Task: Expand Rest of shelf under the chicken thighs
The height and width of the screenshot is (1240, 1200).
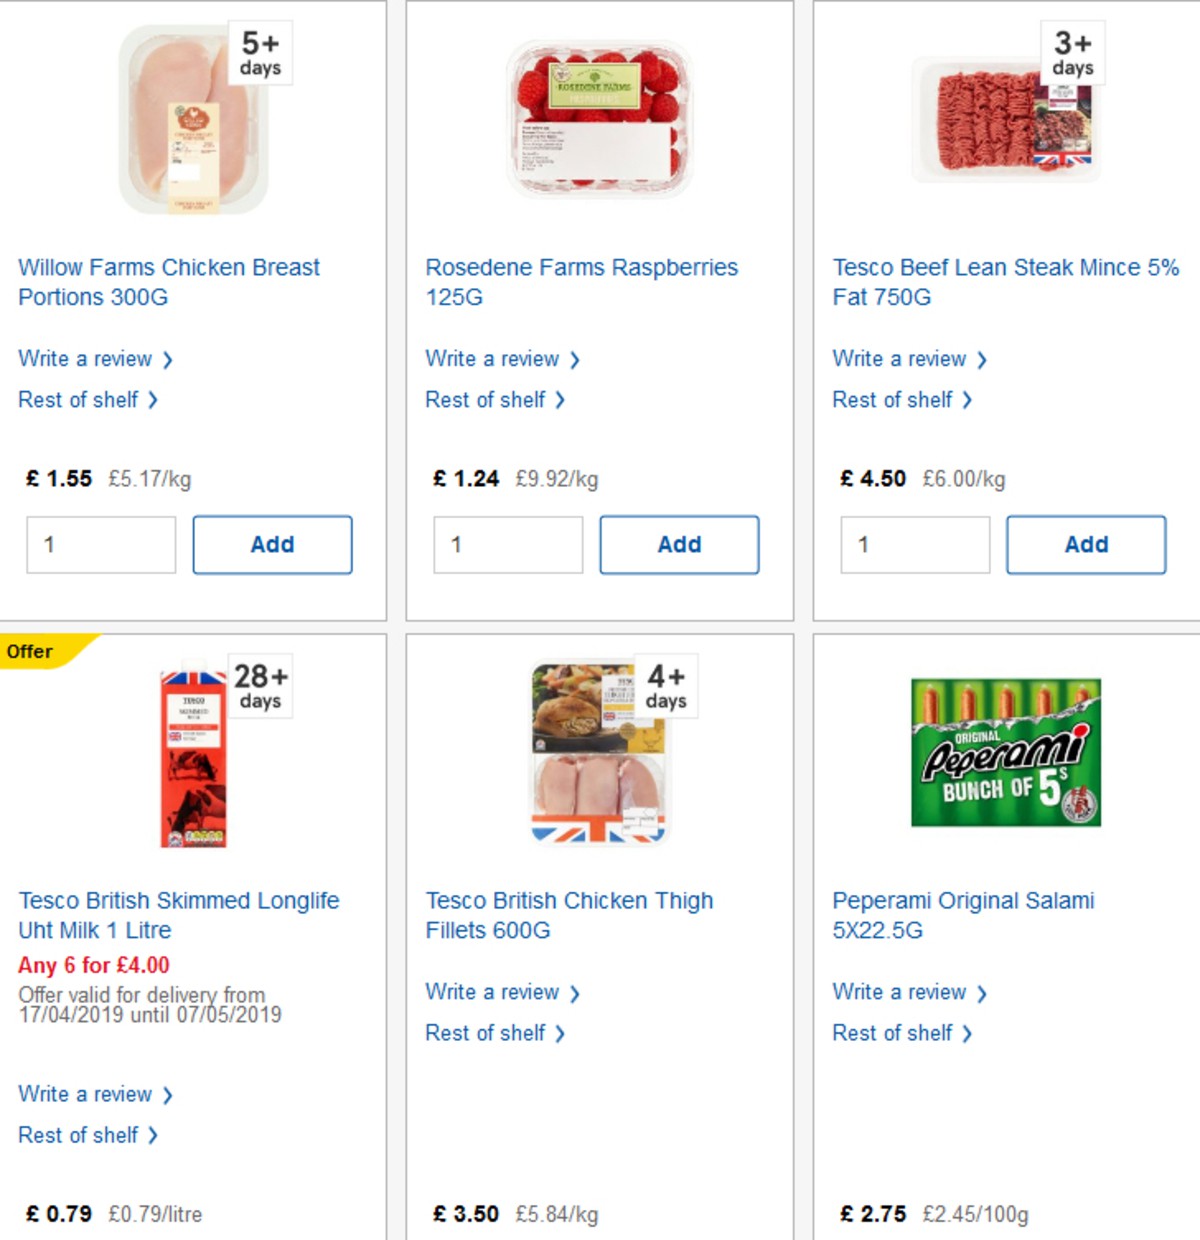Action: 486,1033
